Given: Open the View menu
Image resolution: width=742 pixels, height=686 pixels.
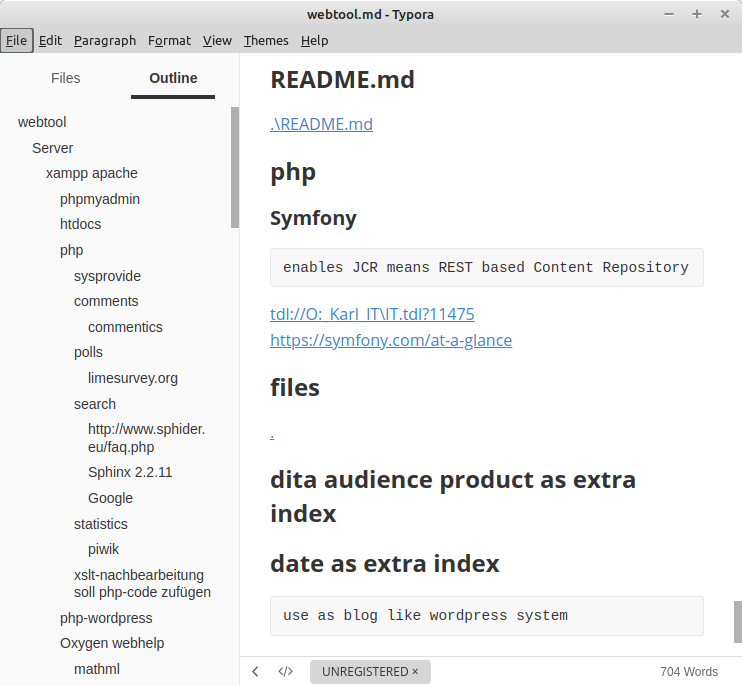Looking at the screenshot, I should coord(217,41).
